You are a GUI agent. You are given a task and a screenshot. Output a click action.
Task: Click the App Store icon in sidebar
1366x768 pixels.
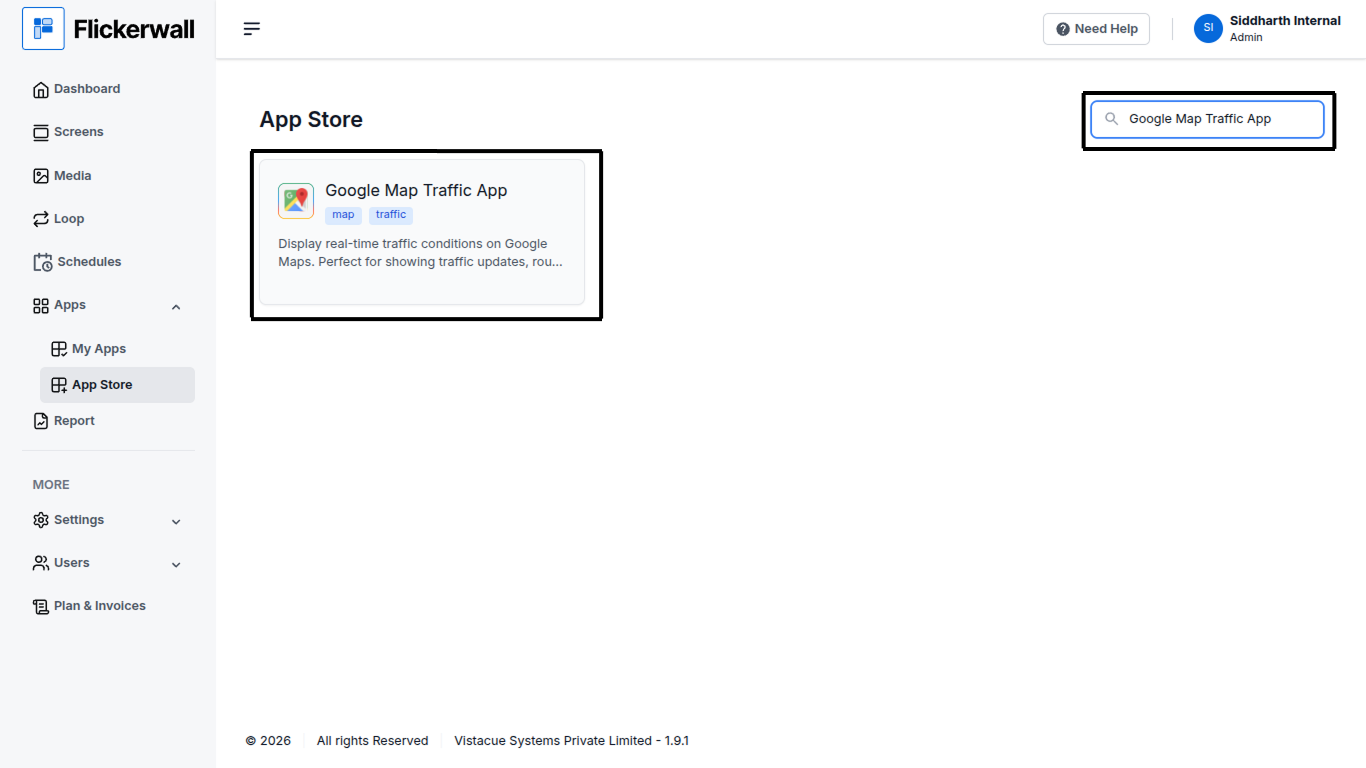[59, 385]
